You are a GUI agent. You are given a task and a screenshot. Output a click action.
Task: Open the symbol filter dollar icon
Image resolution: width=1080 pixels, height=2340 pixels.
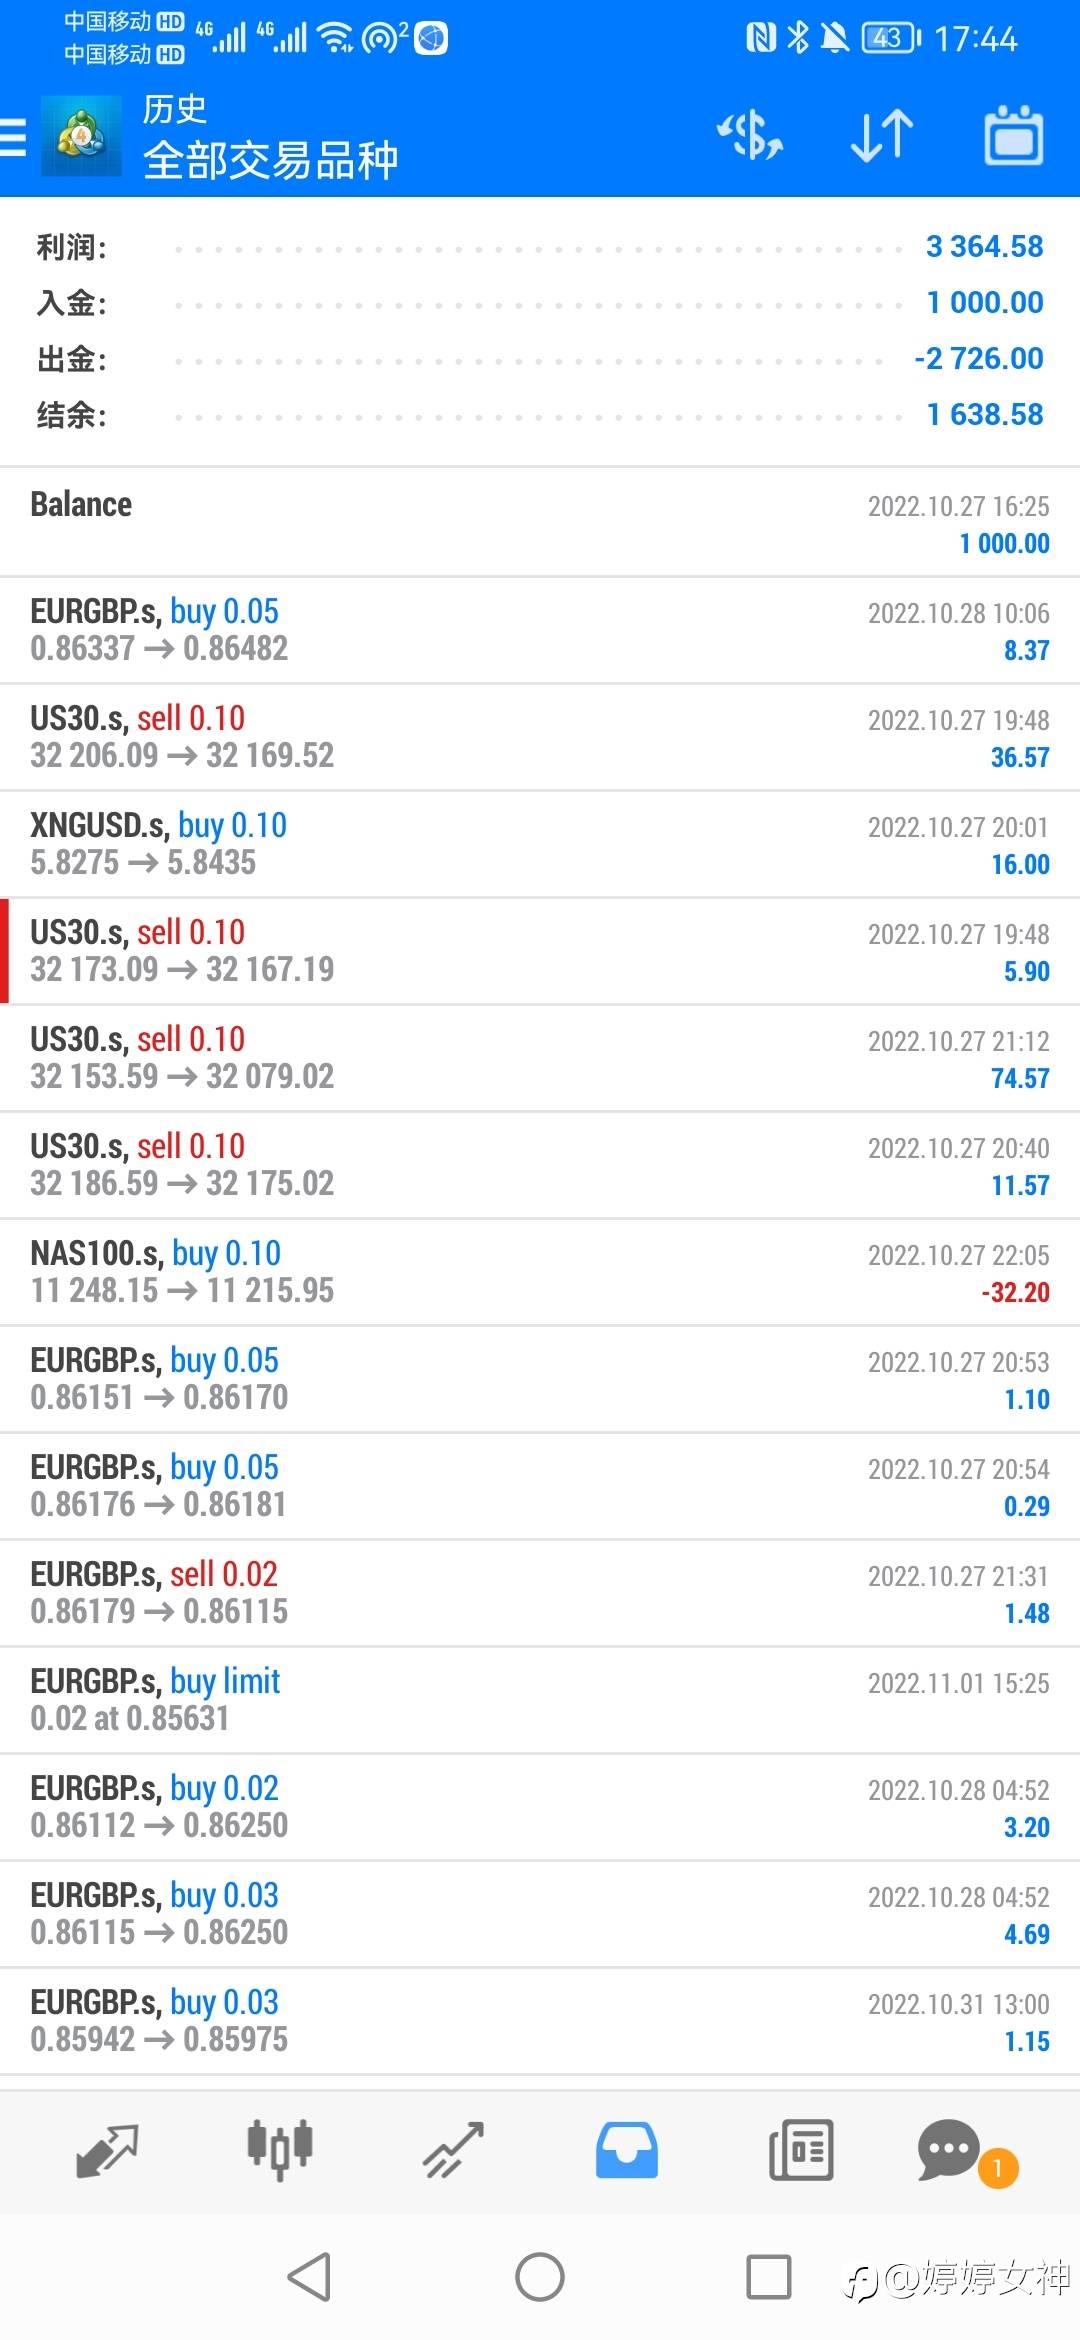coord(750,136)
